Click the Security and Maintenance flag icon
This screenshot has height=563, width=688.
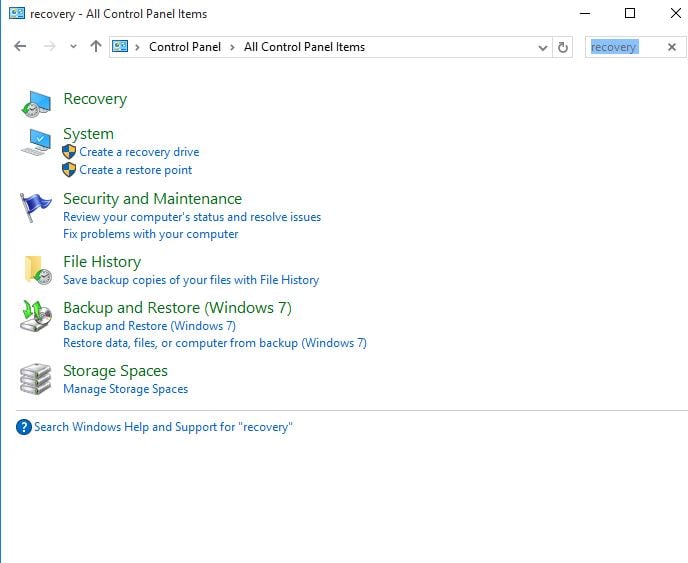[36, 207]
